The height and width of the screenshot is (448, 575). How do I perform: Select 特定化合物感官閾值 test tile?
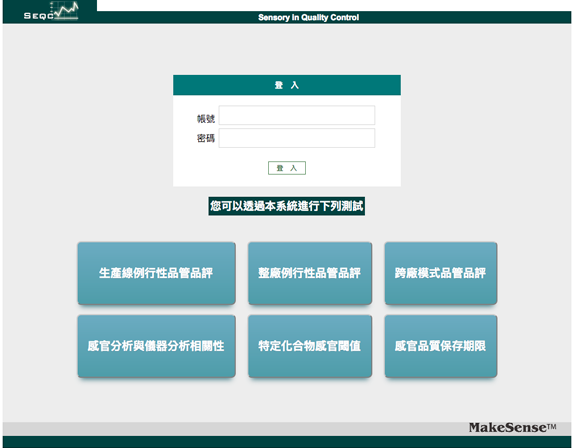click(x=310, y=346)
